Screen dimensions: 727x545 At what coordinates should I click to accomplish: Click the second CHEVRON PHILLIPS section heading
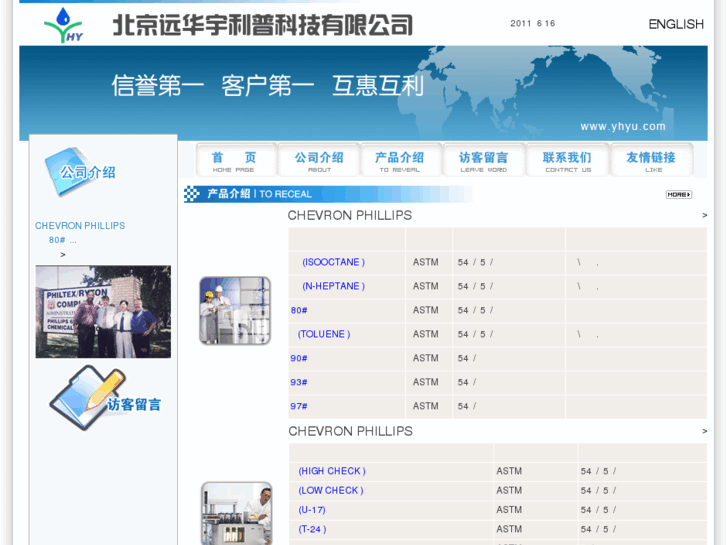pos(351,431)
